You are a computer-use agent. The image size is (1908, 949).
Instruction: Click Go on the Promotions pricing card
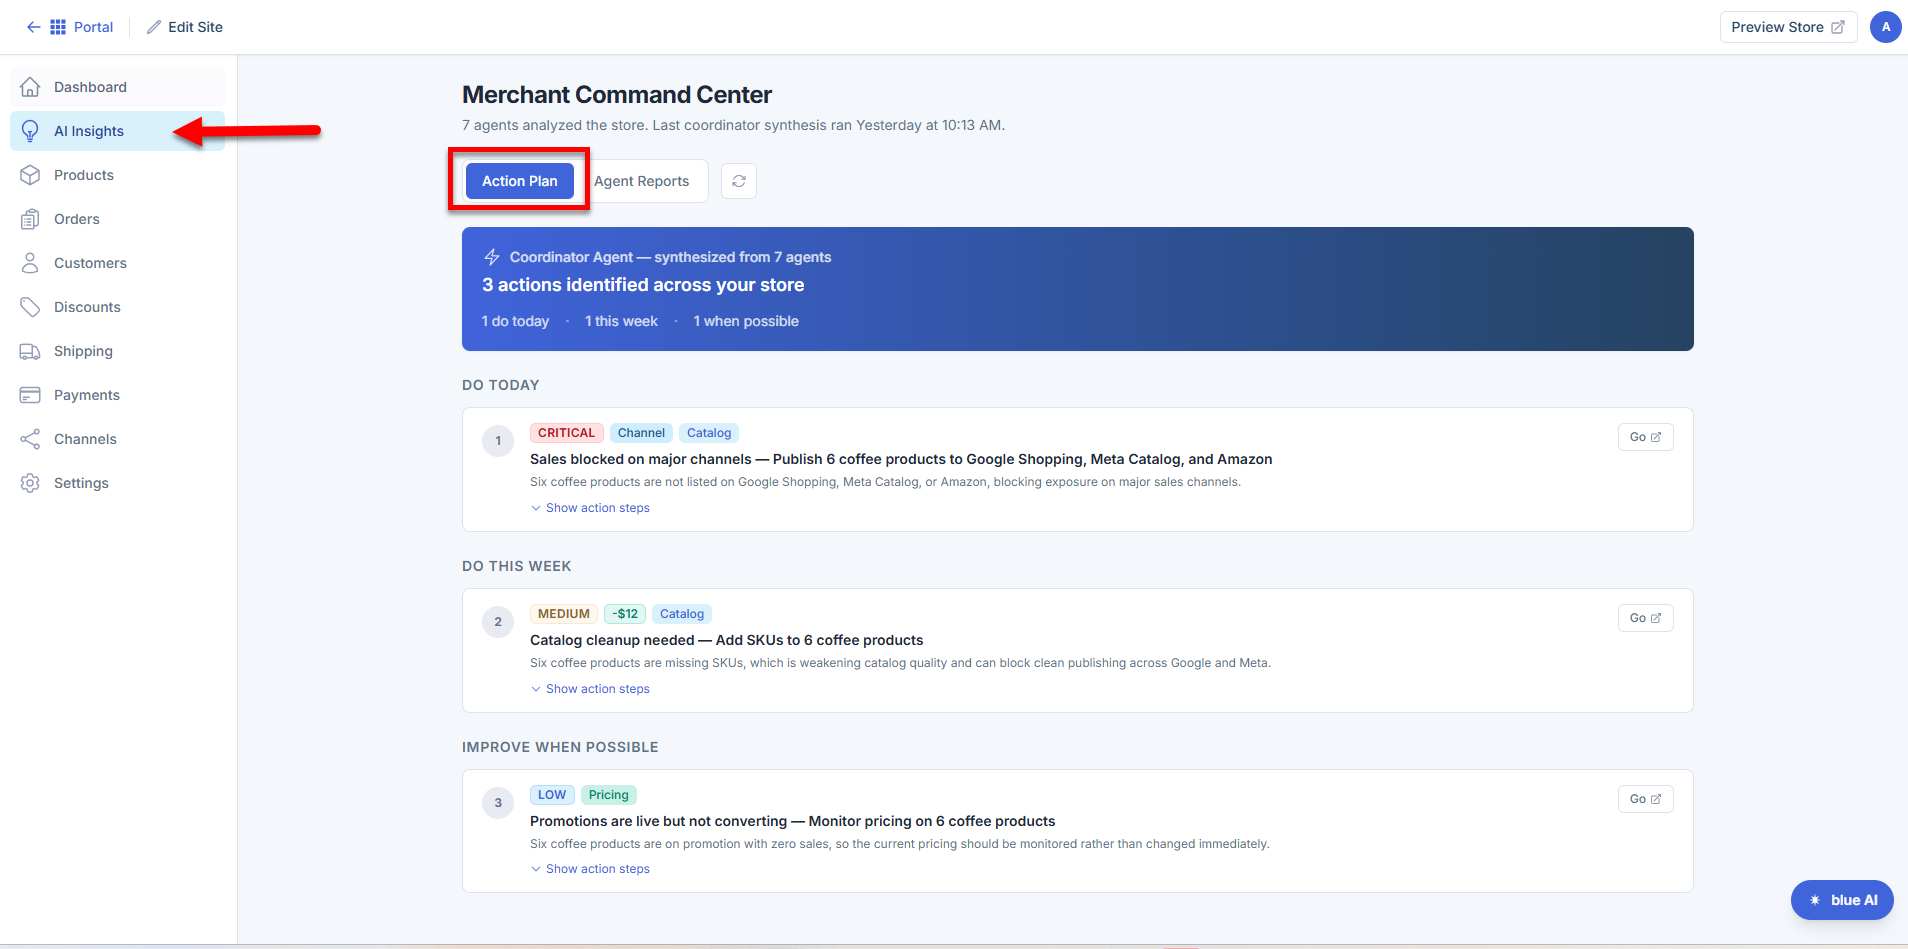[1645, 799]
